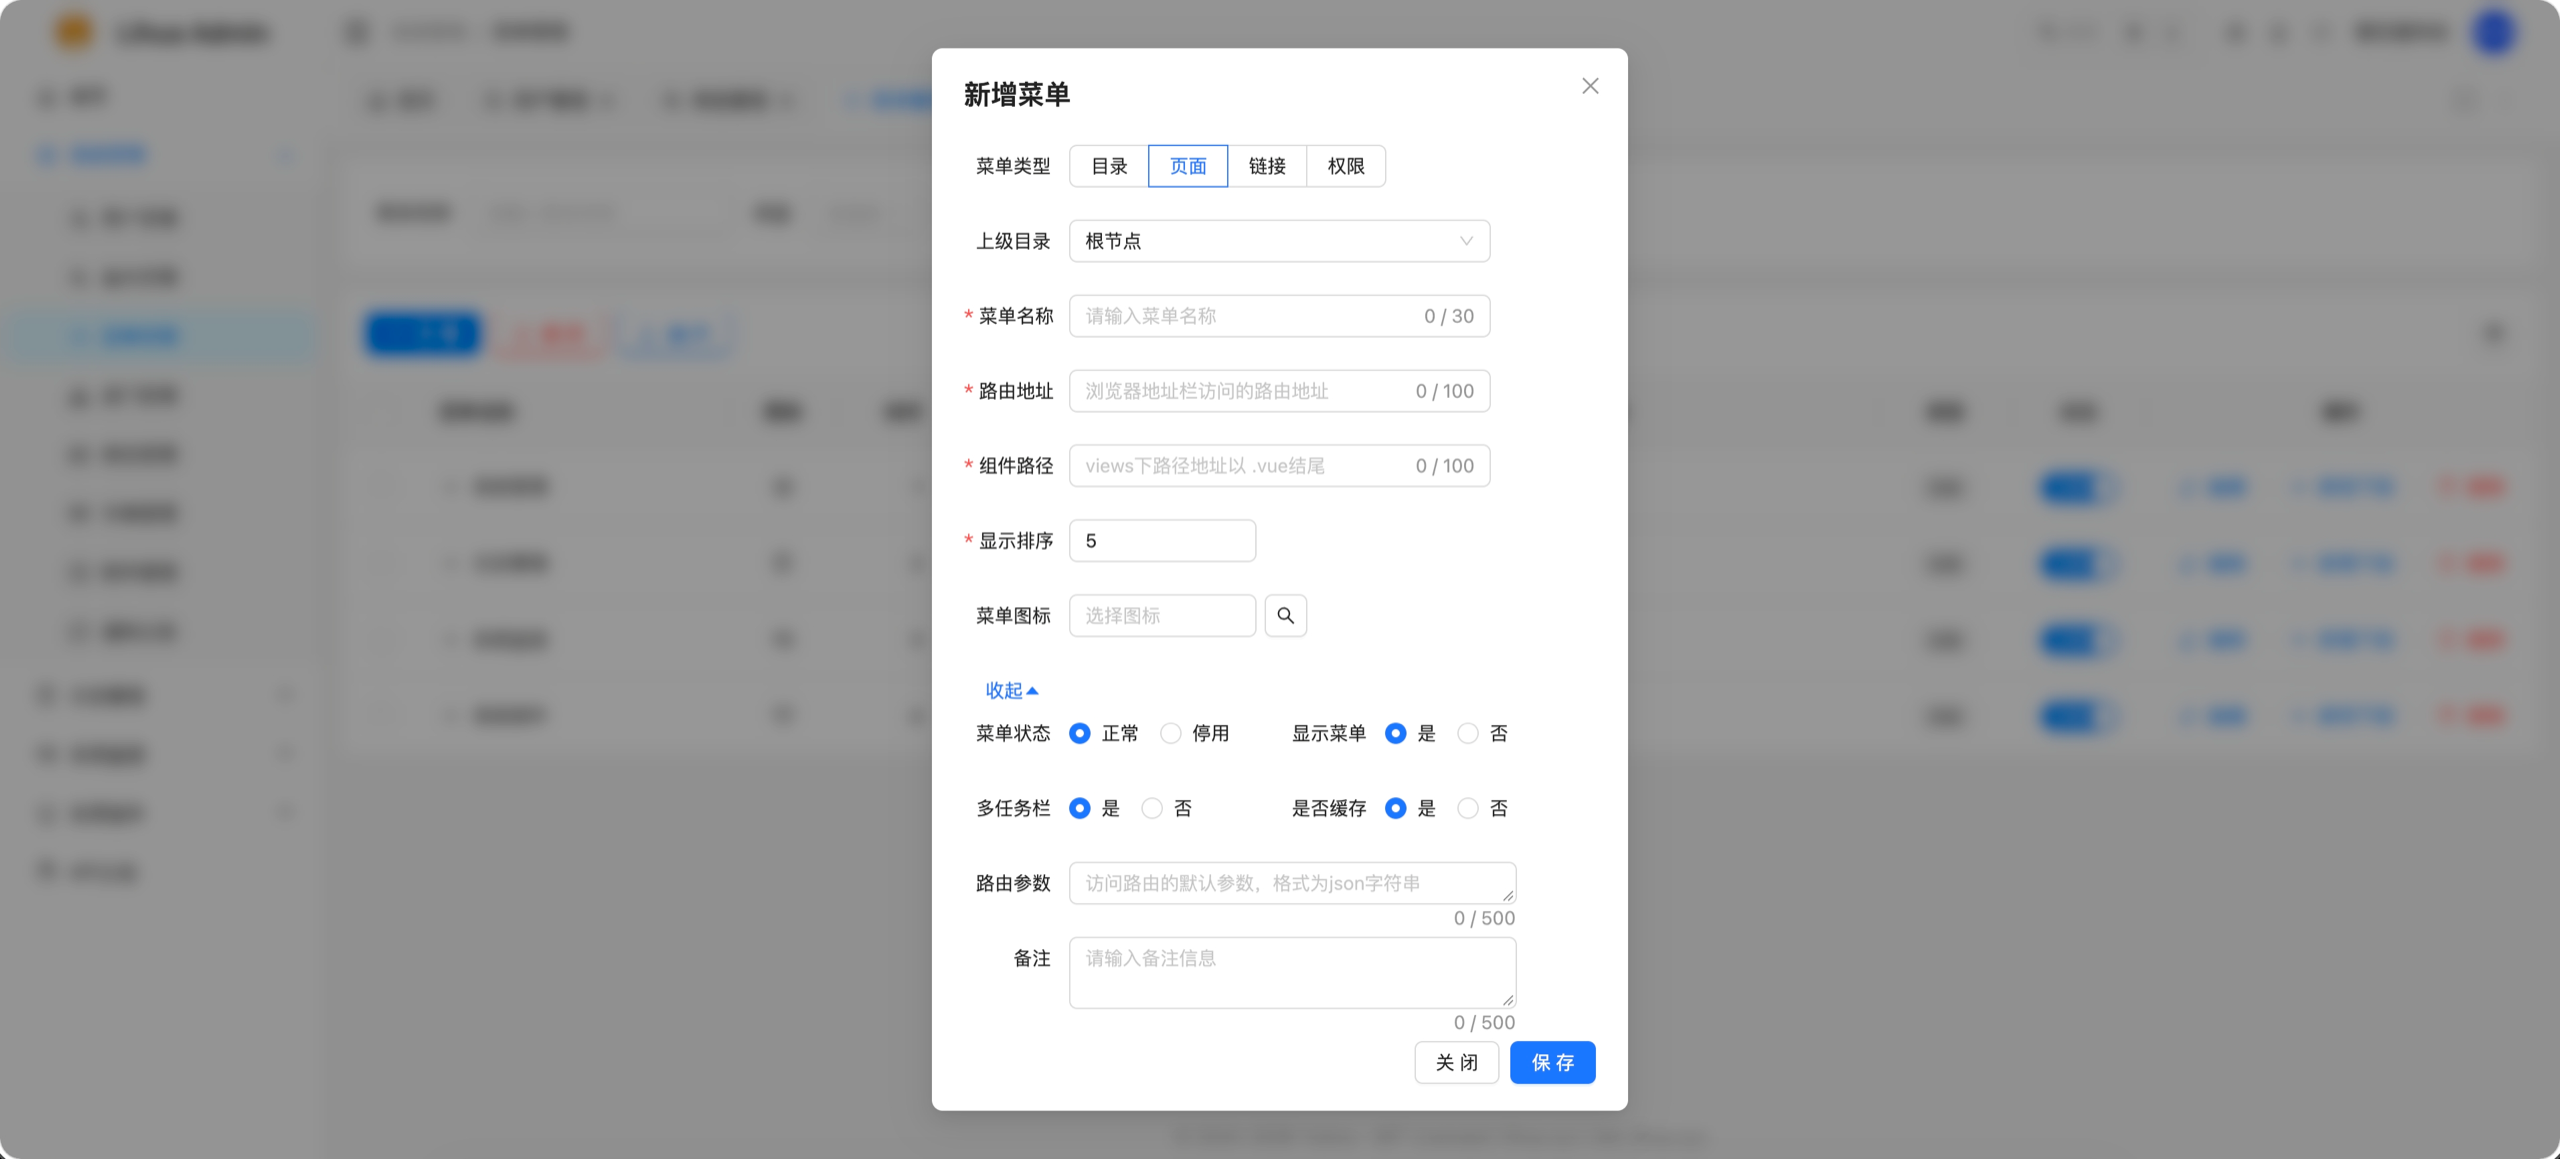This screenshot has height=1159, width=2560.
Task: Select the 权限 menu type tab
Action: point(1346,166)
